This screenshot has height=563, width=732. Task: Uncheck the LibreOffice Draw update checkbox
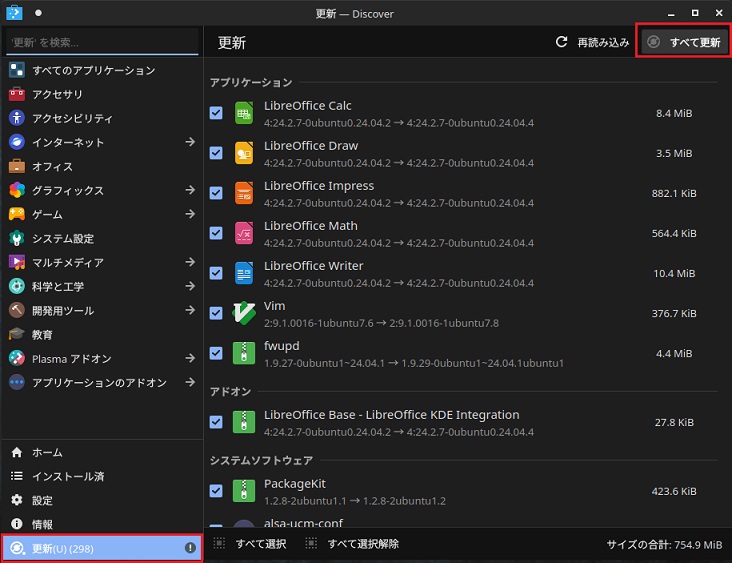tap(216, 153)
